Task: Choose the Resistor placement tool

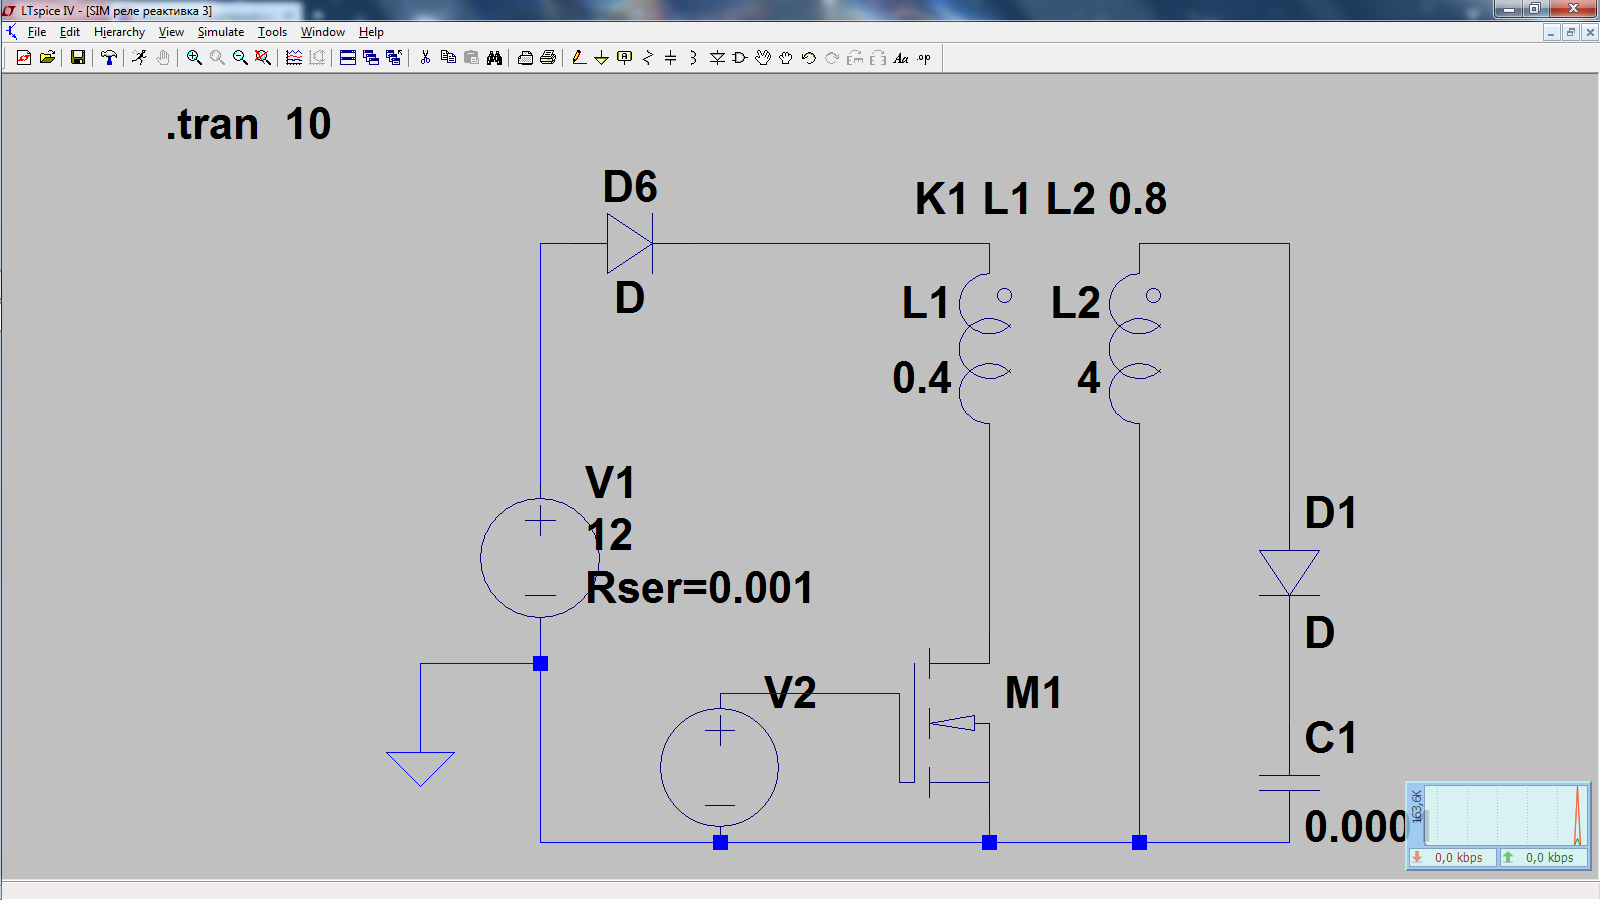Action: tap(647, 58)
